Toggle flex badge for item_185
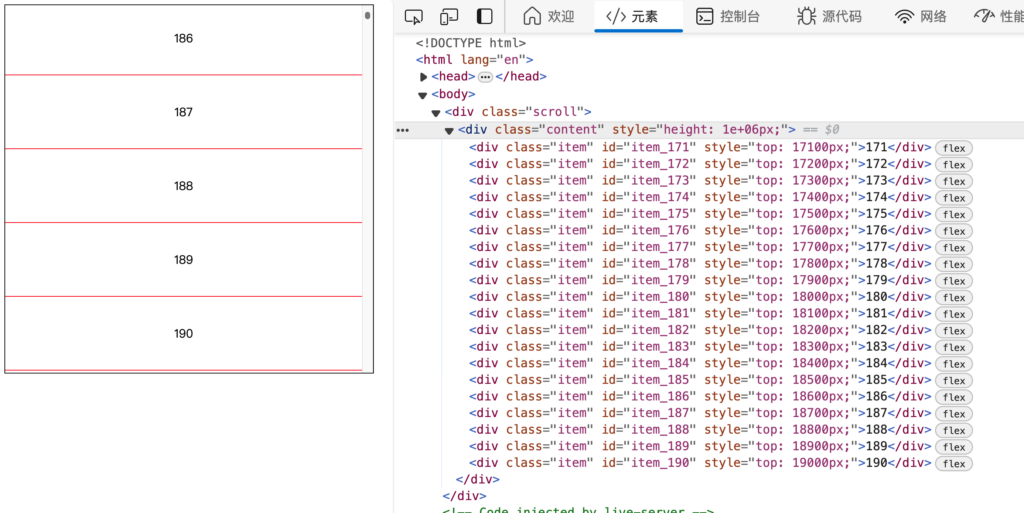The image size is (1024, 513). click(953, 381)
